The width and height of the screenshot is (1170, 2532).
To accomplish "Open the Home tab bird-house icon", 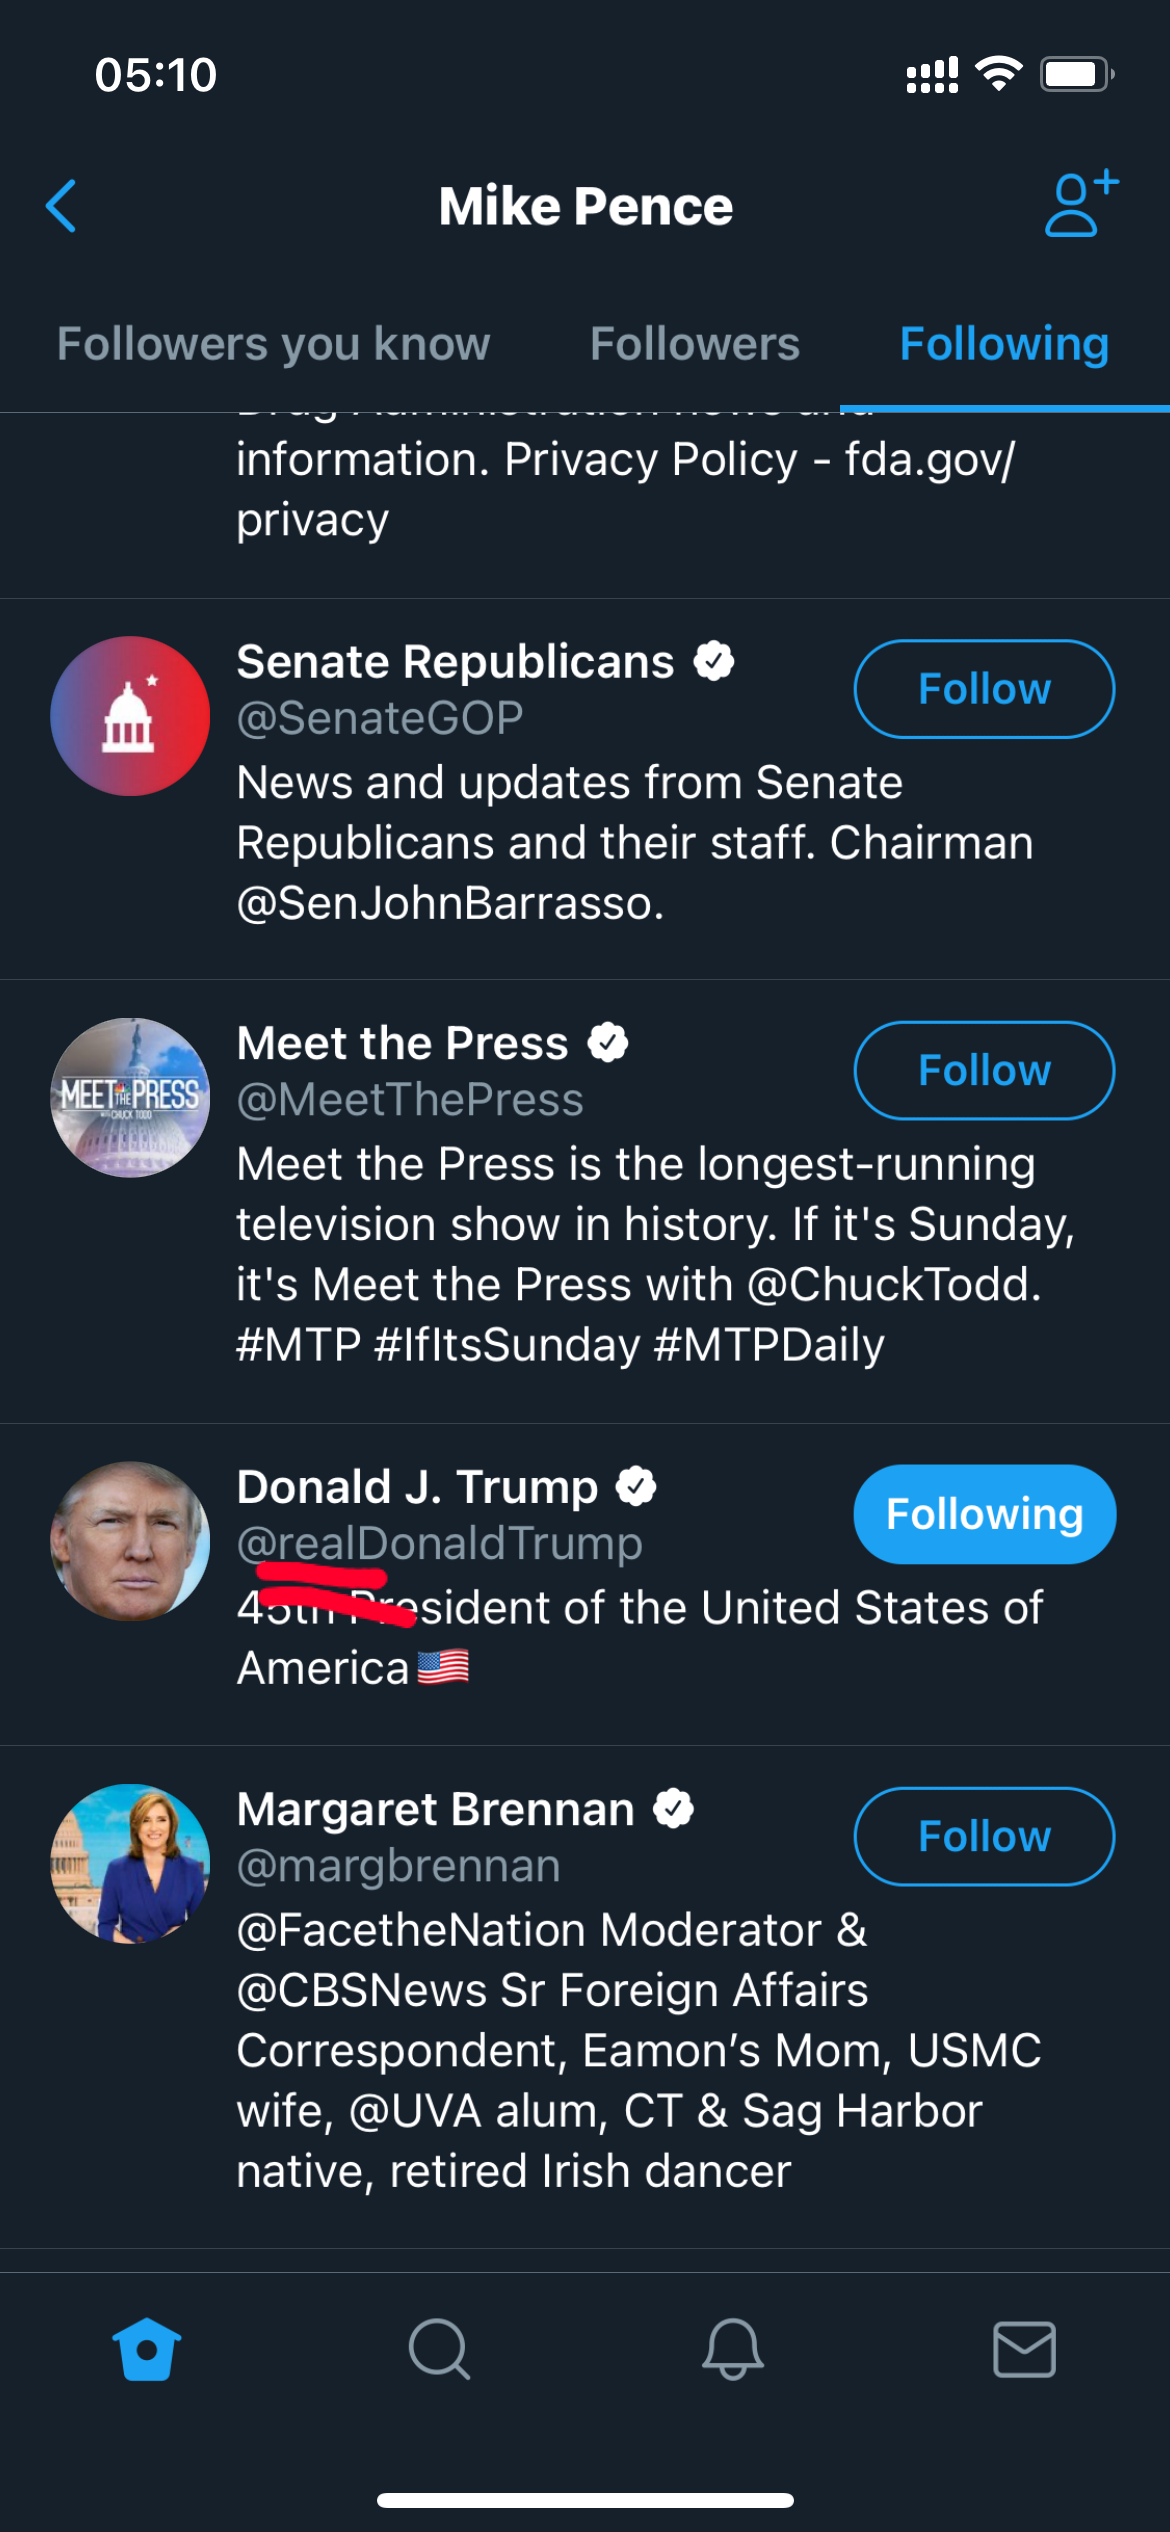I will click(x=147, y=2349).
